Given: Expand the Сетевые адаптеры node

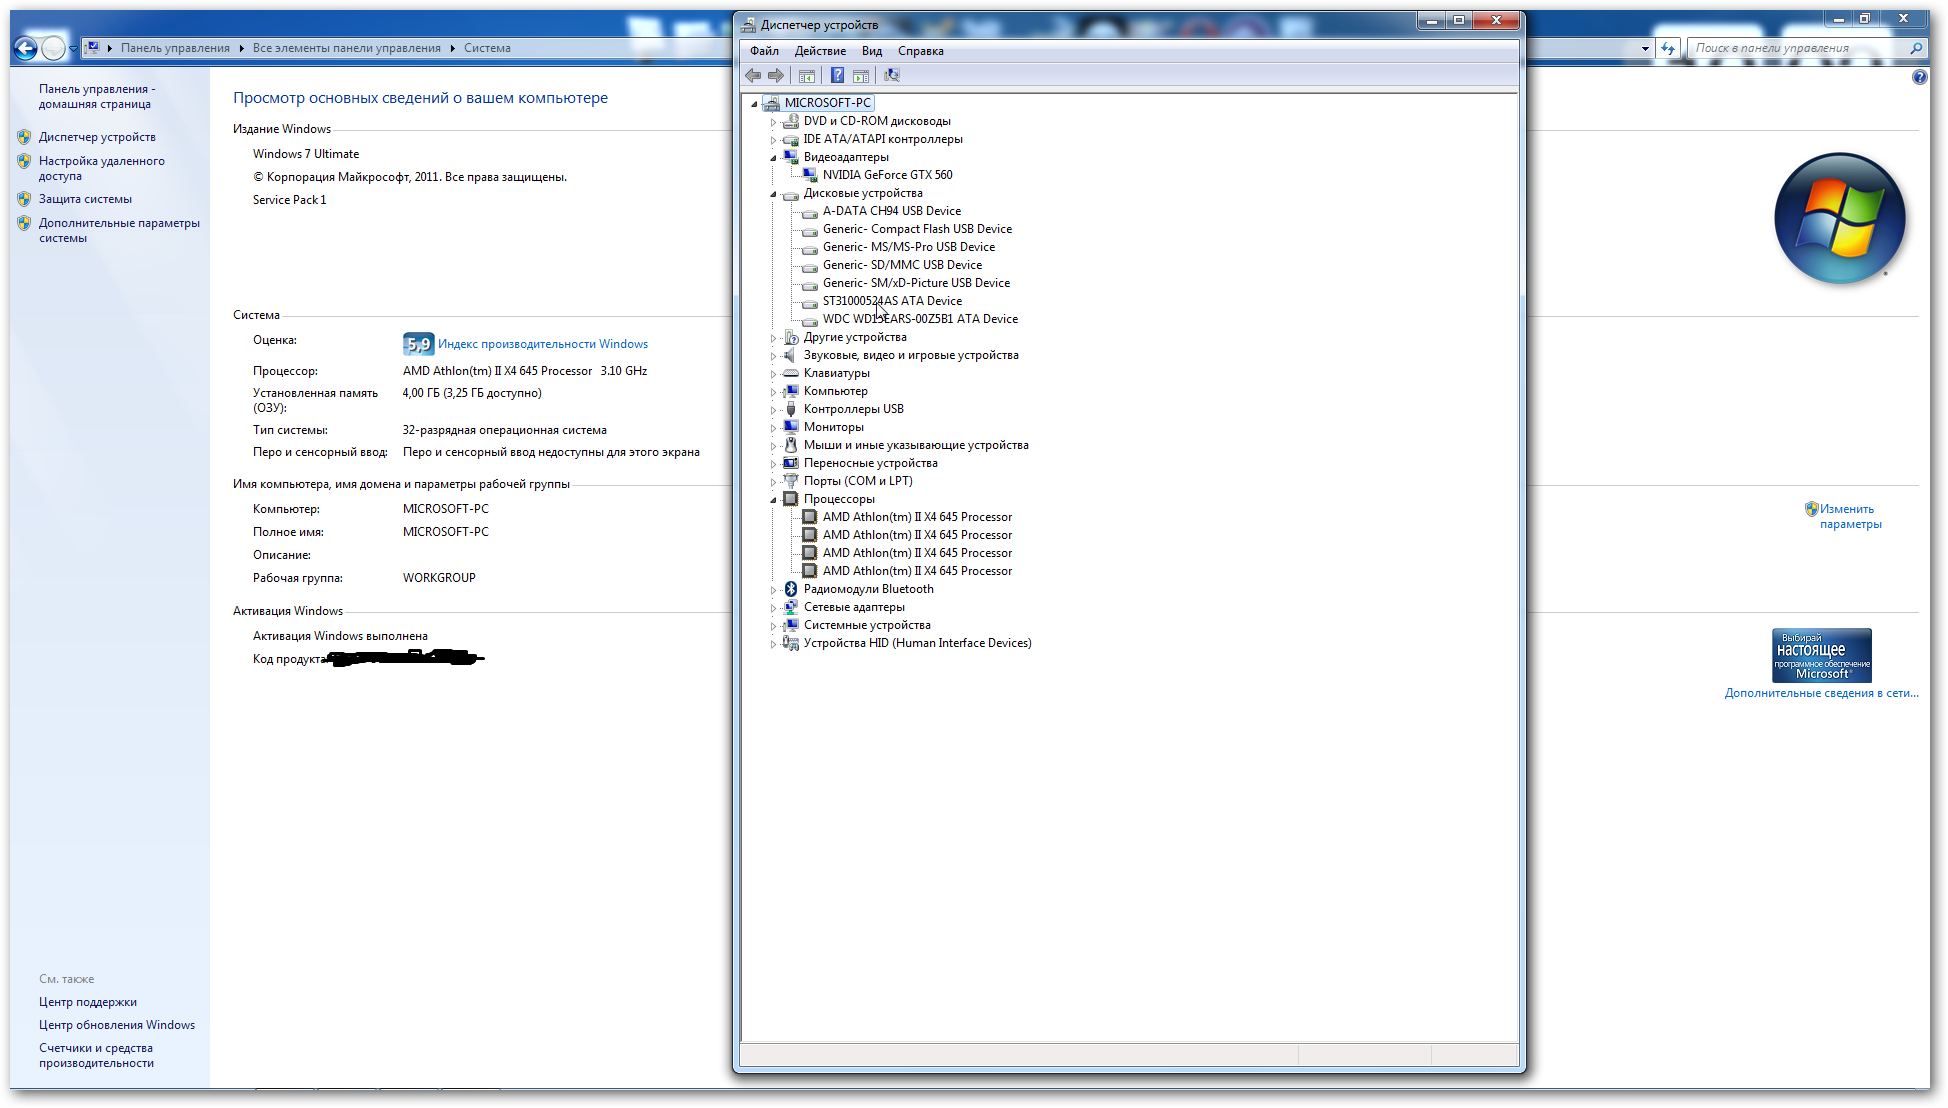Looking at the screenshot, I should (x=773, y=608).
